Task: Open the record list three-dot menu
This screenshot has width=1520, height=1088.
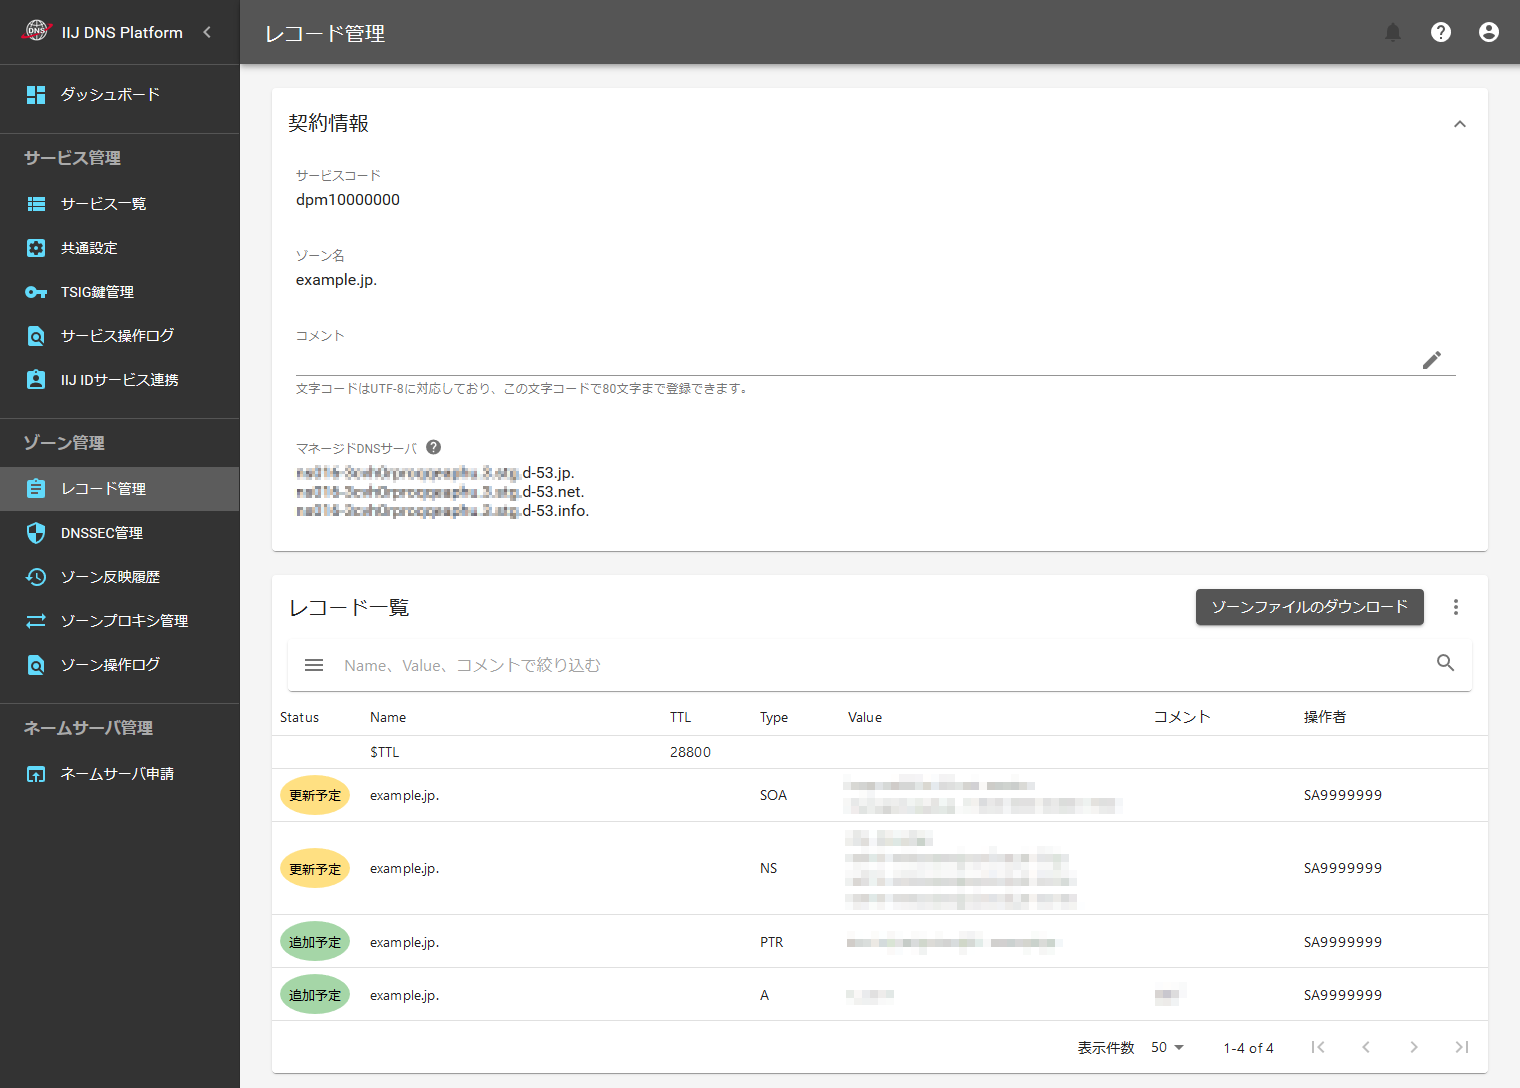Action: click(x=1455, y=607)
